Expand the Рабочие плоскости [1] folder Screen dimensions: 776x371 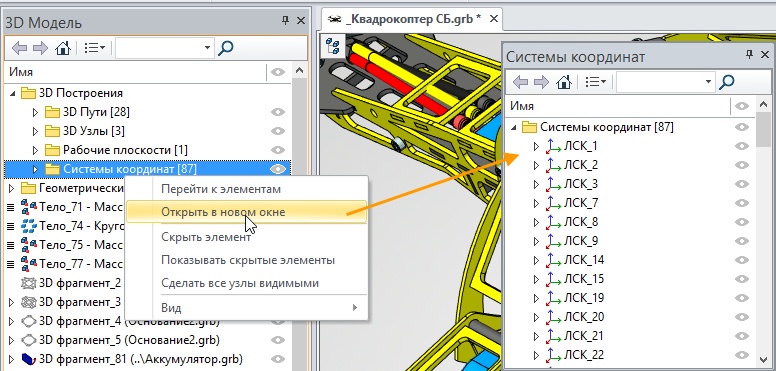pyautogui.click(x=35, y=150)
